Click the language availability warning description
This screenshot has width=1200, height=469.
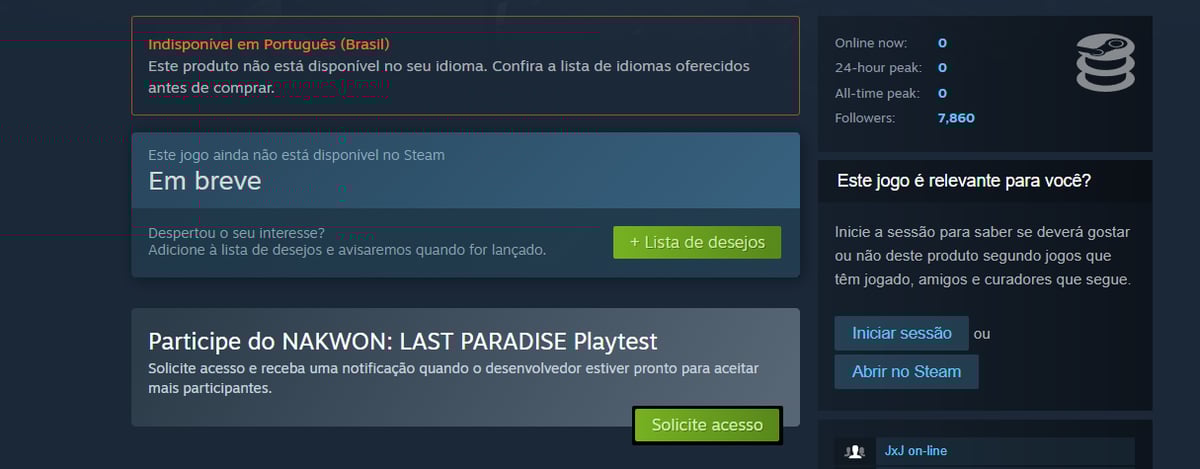click(449, 76)
